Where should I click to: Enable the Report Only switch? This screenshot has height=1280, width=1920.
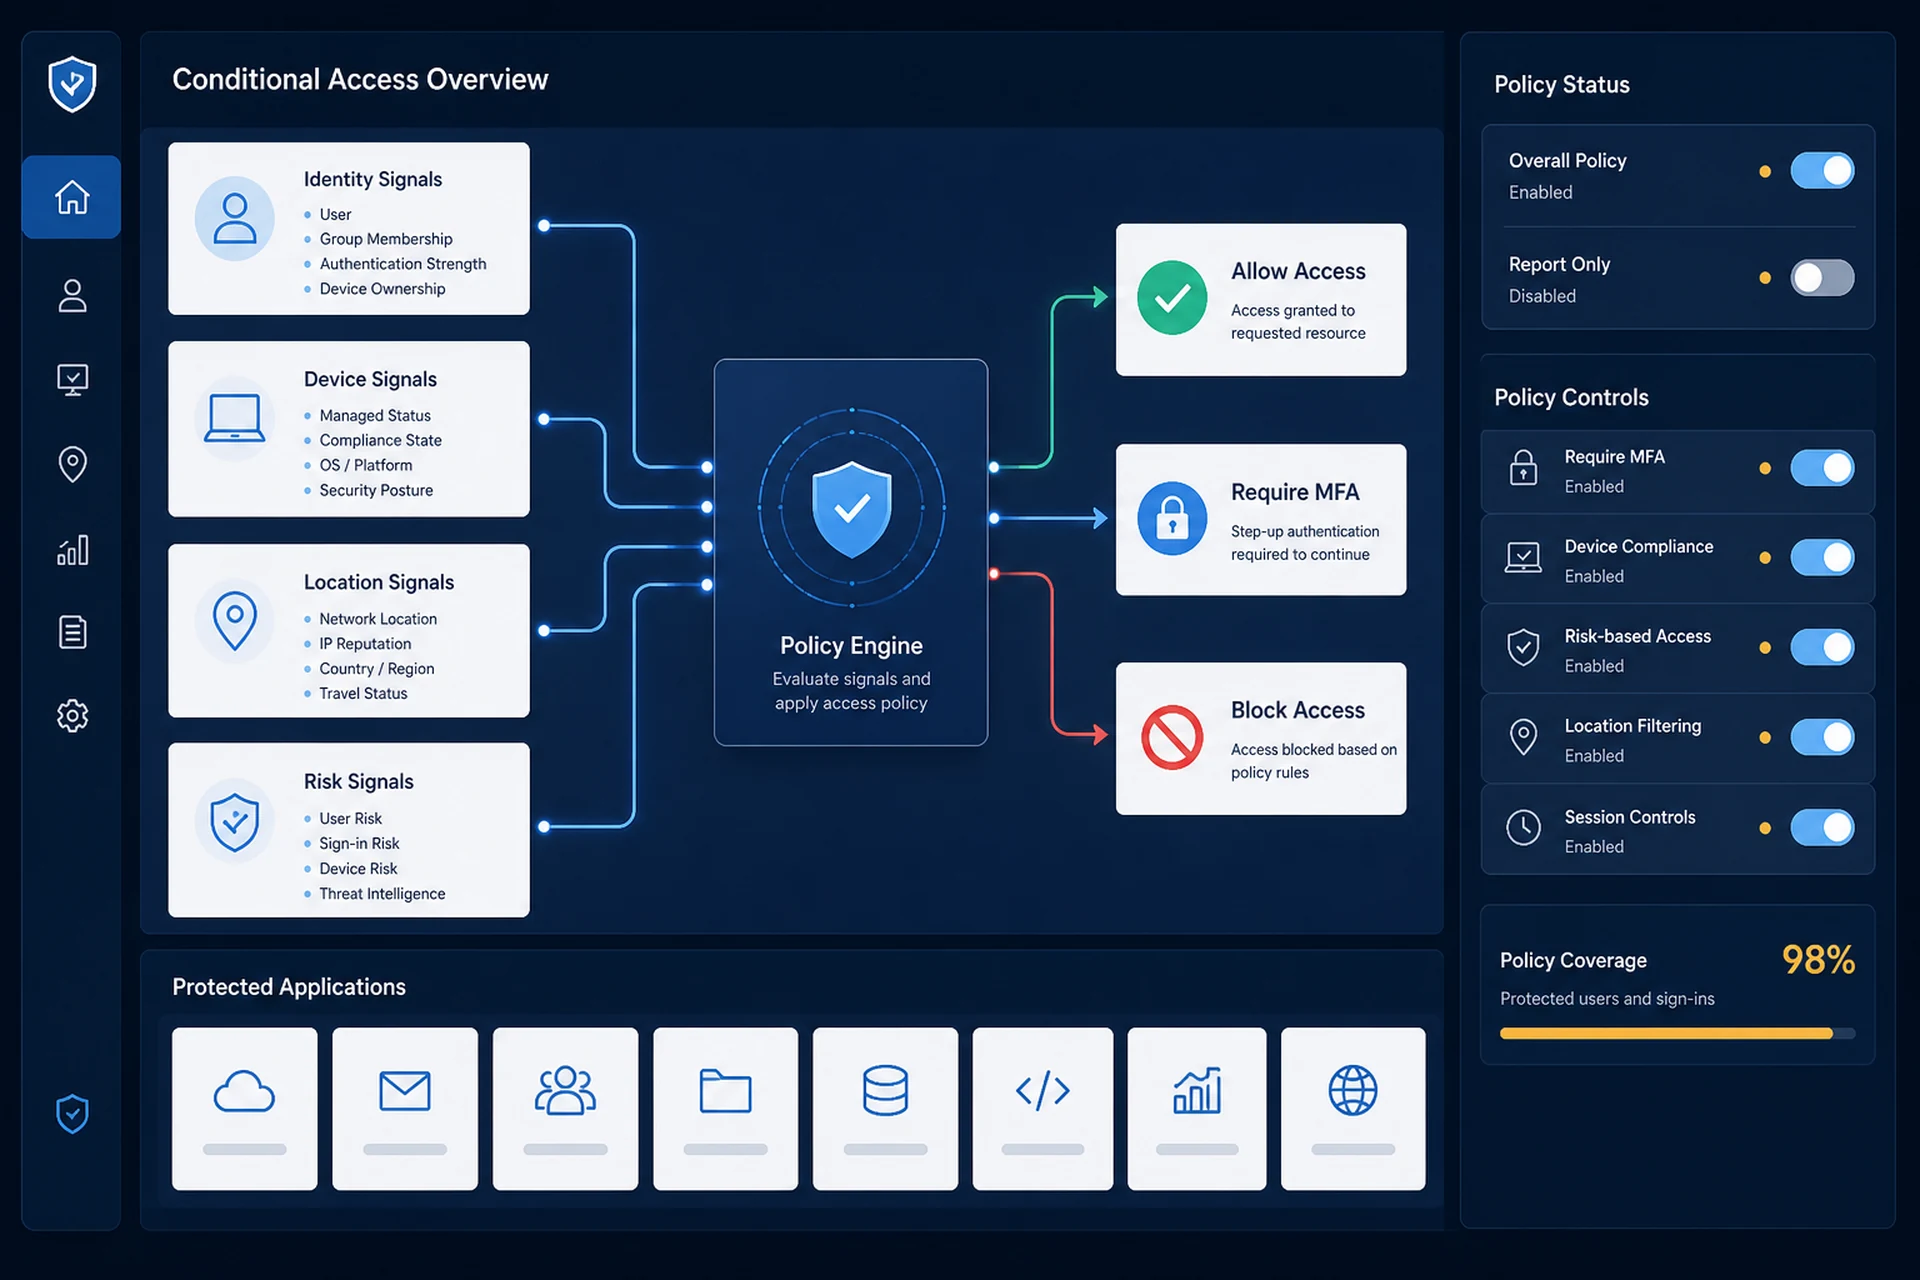(x=1822, y=278)
